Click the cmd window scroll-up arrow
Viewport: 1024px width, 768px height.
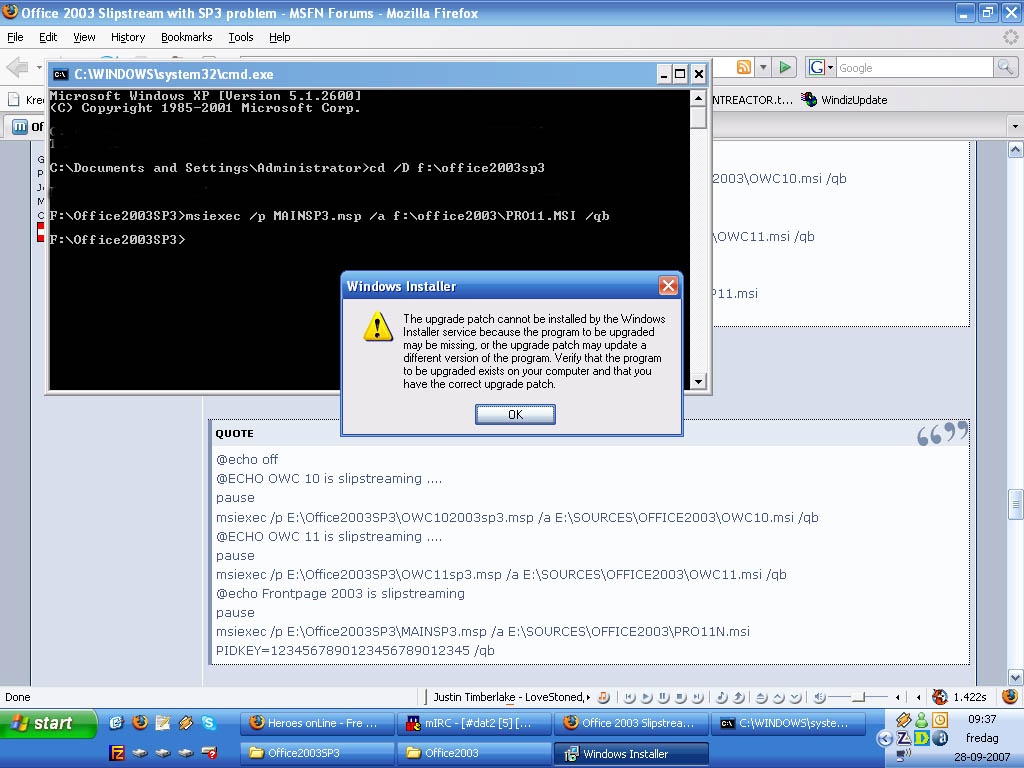(x=698, y=98)
